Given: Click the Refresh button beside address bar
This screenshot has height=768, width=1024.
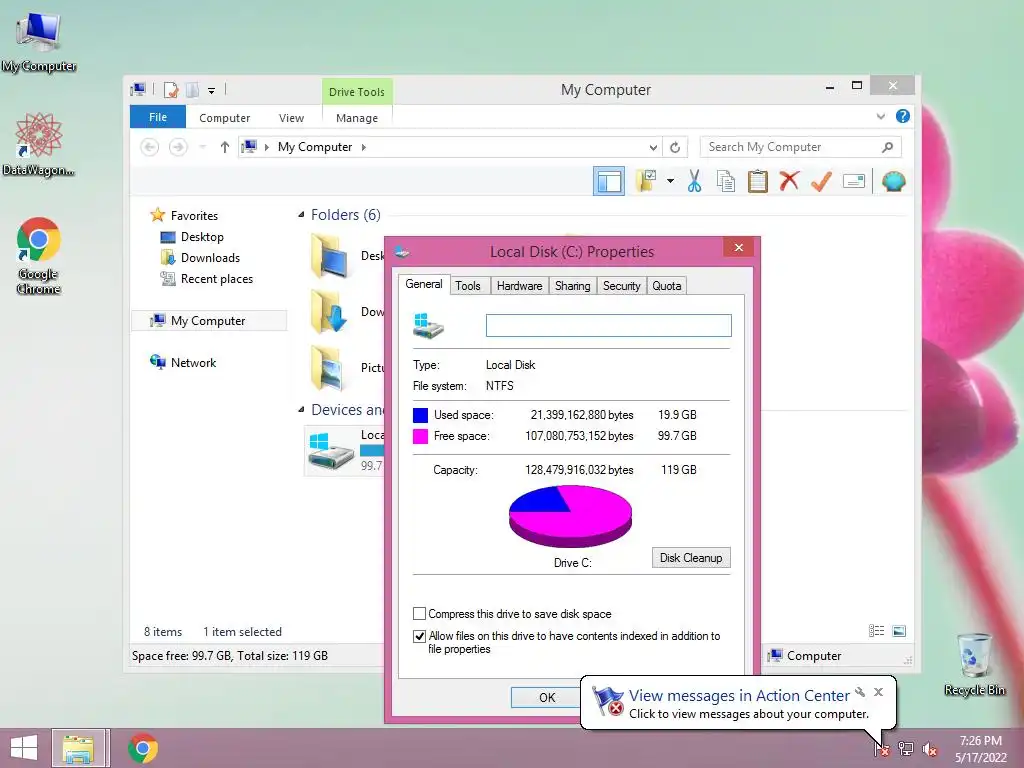Looking at the screenshot, I should [x=675, y=148].
